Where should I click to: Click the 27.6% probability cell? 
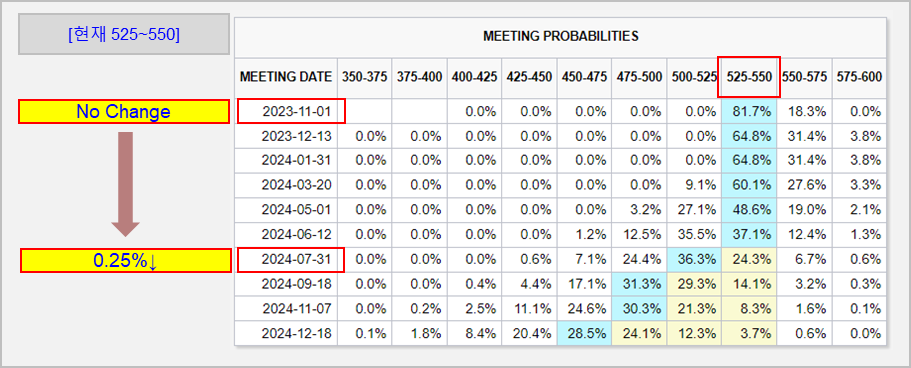point(804,185)
